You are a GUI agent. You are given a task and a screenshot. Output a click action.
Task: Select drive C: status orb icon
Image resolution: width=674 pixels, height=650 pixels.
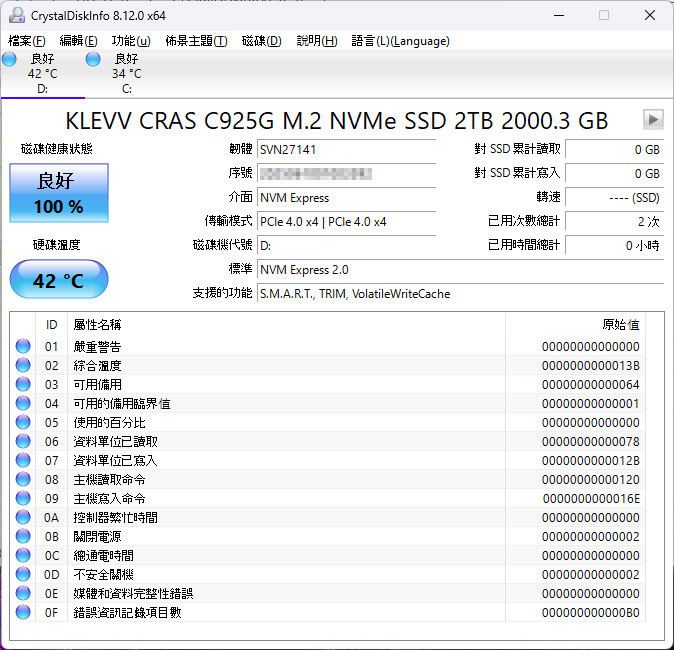click(x=93, y=61)
